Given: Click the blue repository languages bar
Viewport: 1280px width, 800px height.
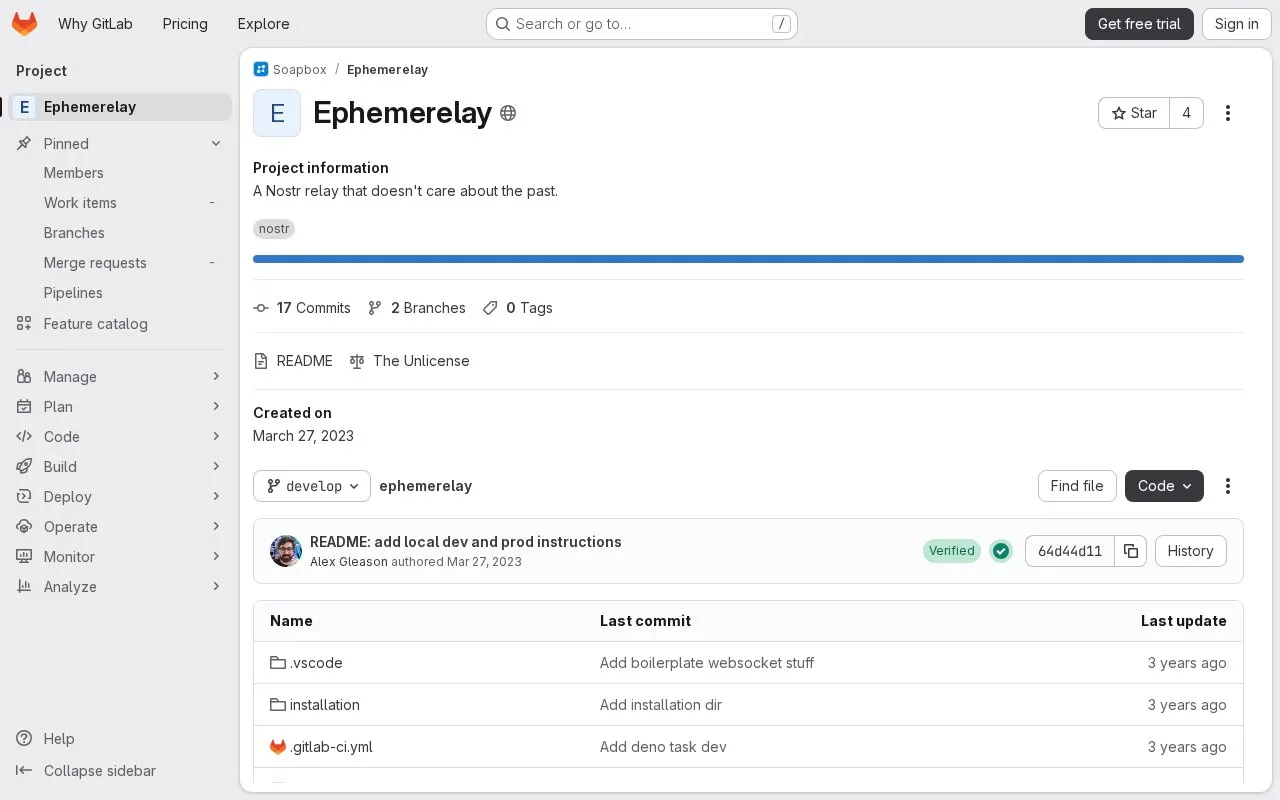Looking at the screenshot, I should pyautogui.click(x=748, y=259).
